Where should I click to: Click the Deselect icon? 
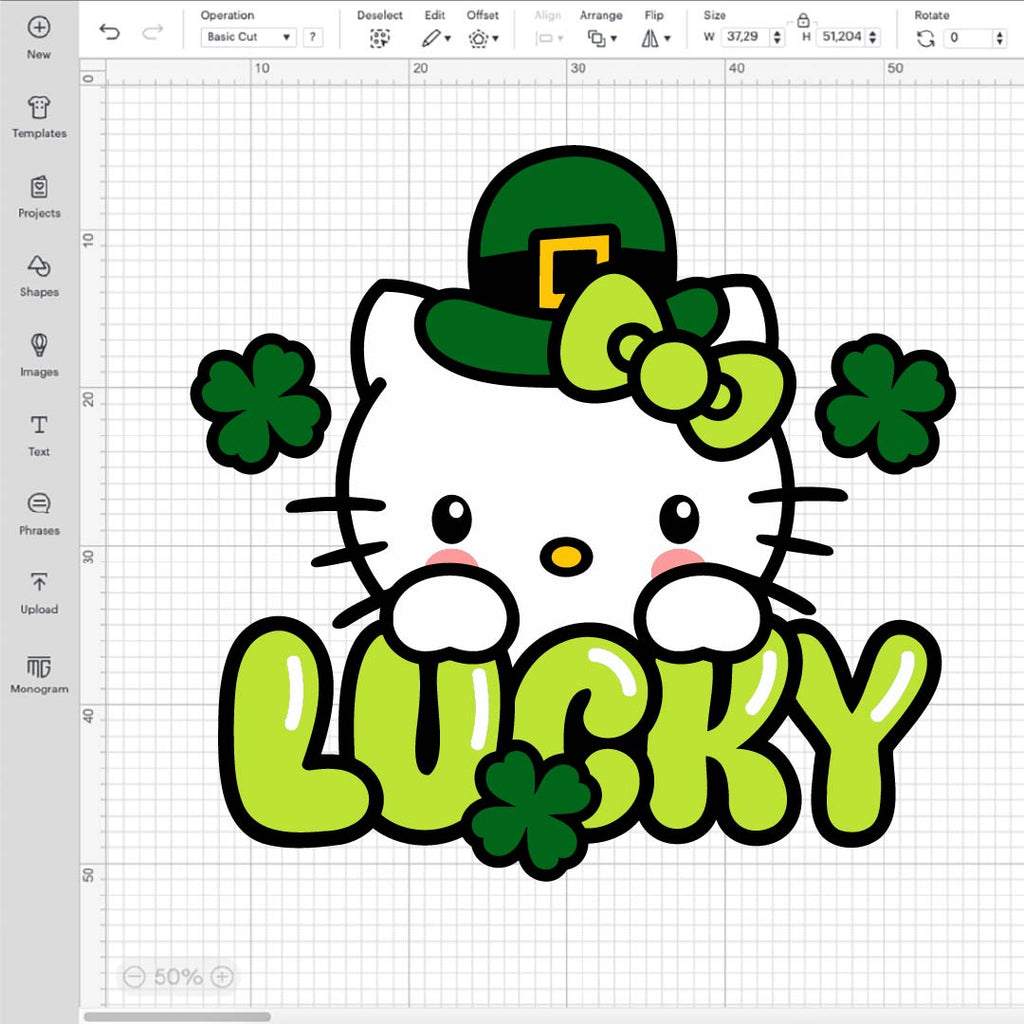[379, 38]
